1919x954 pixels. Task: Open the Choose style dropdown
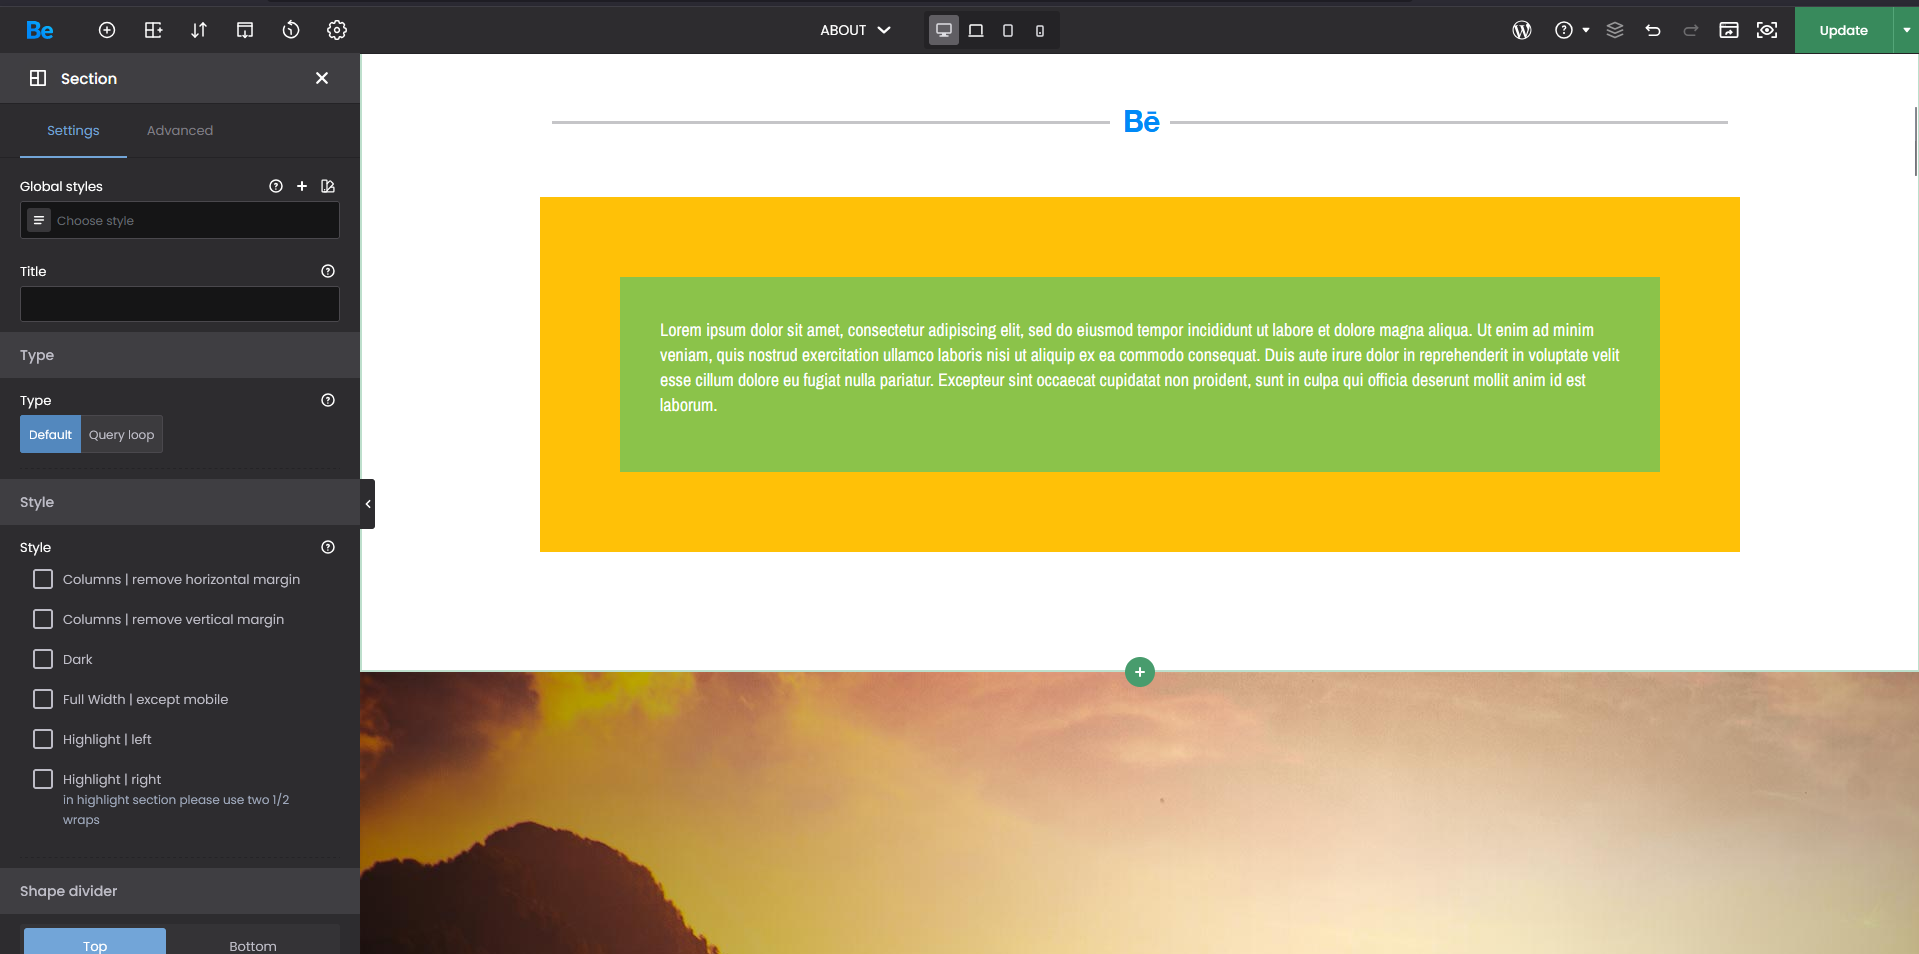(180, 220)
